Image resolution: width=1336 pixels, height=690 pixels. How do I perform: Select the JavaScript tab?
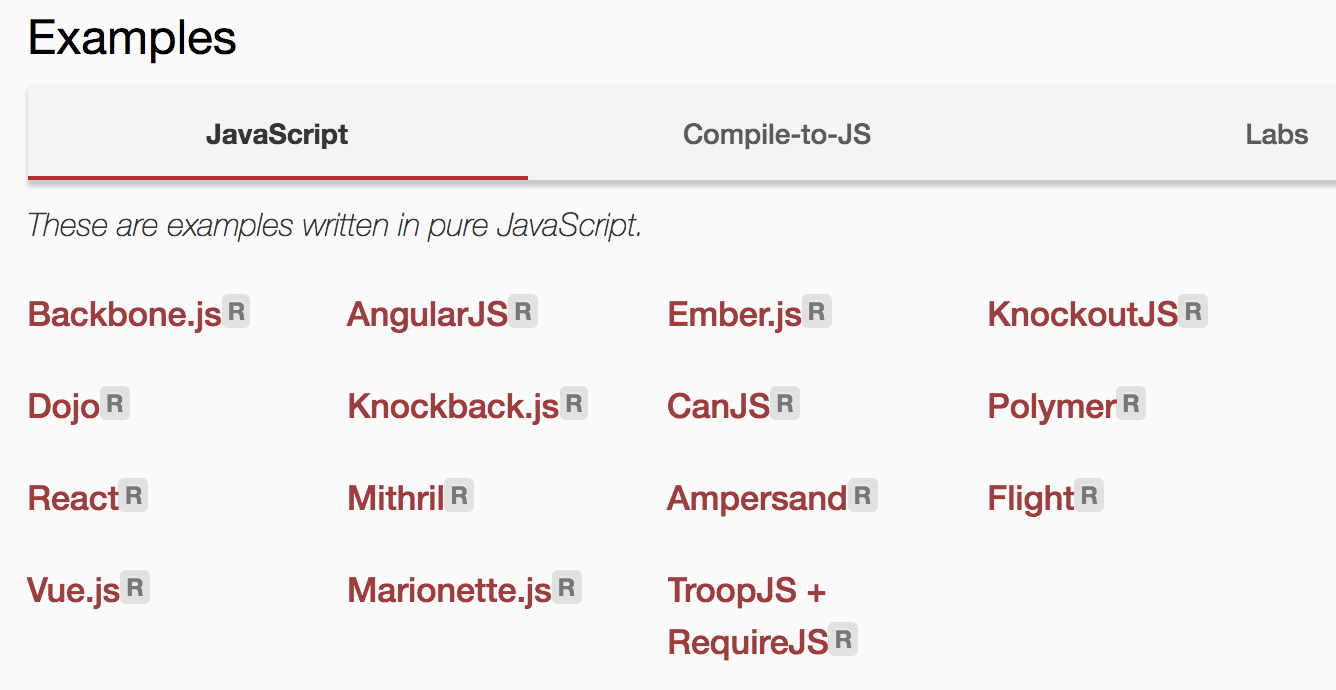(x=277, y=134)
